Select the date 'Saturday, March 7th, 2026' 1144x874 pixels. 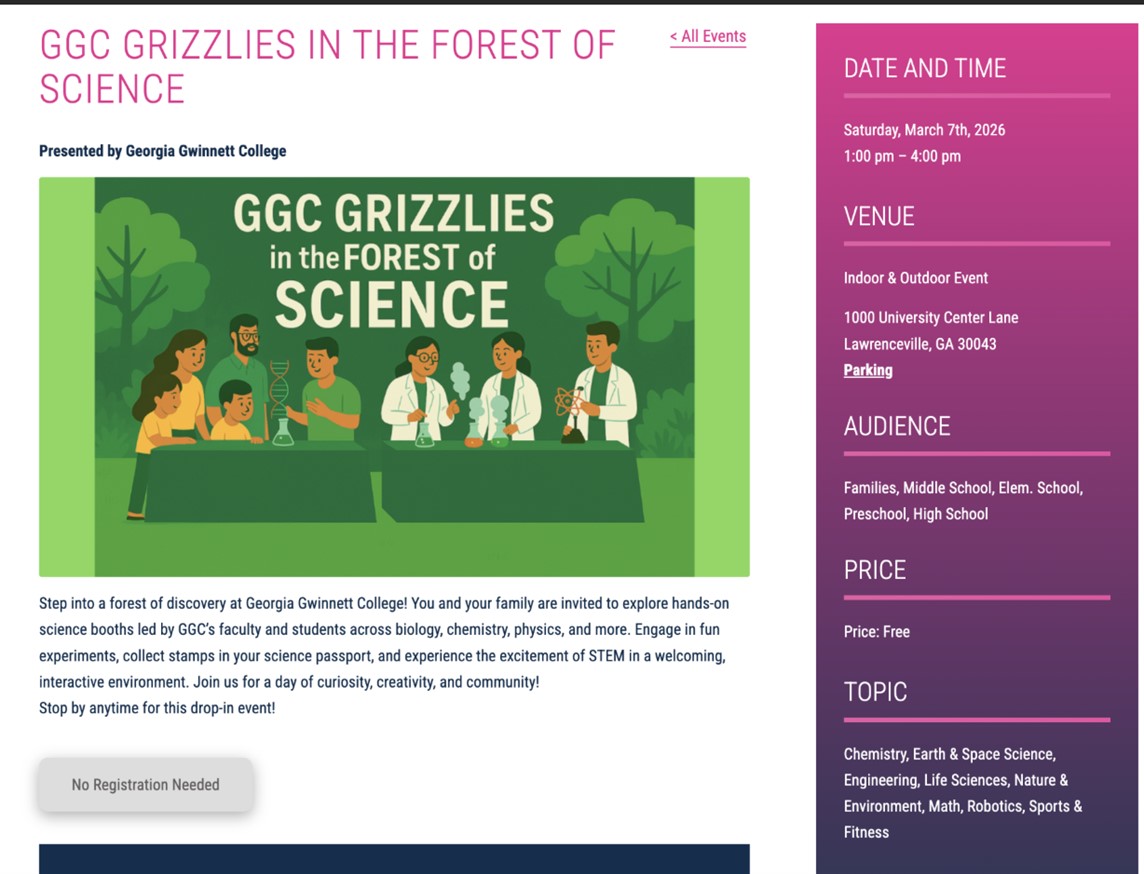pyautogui.click(x=924, y=130)
